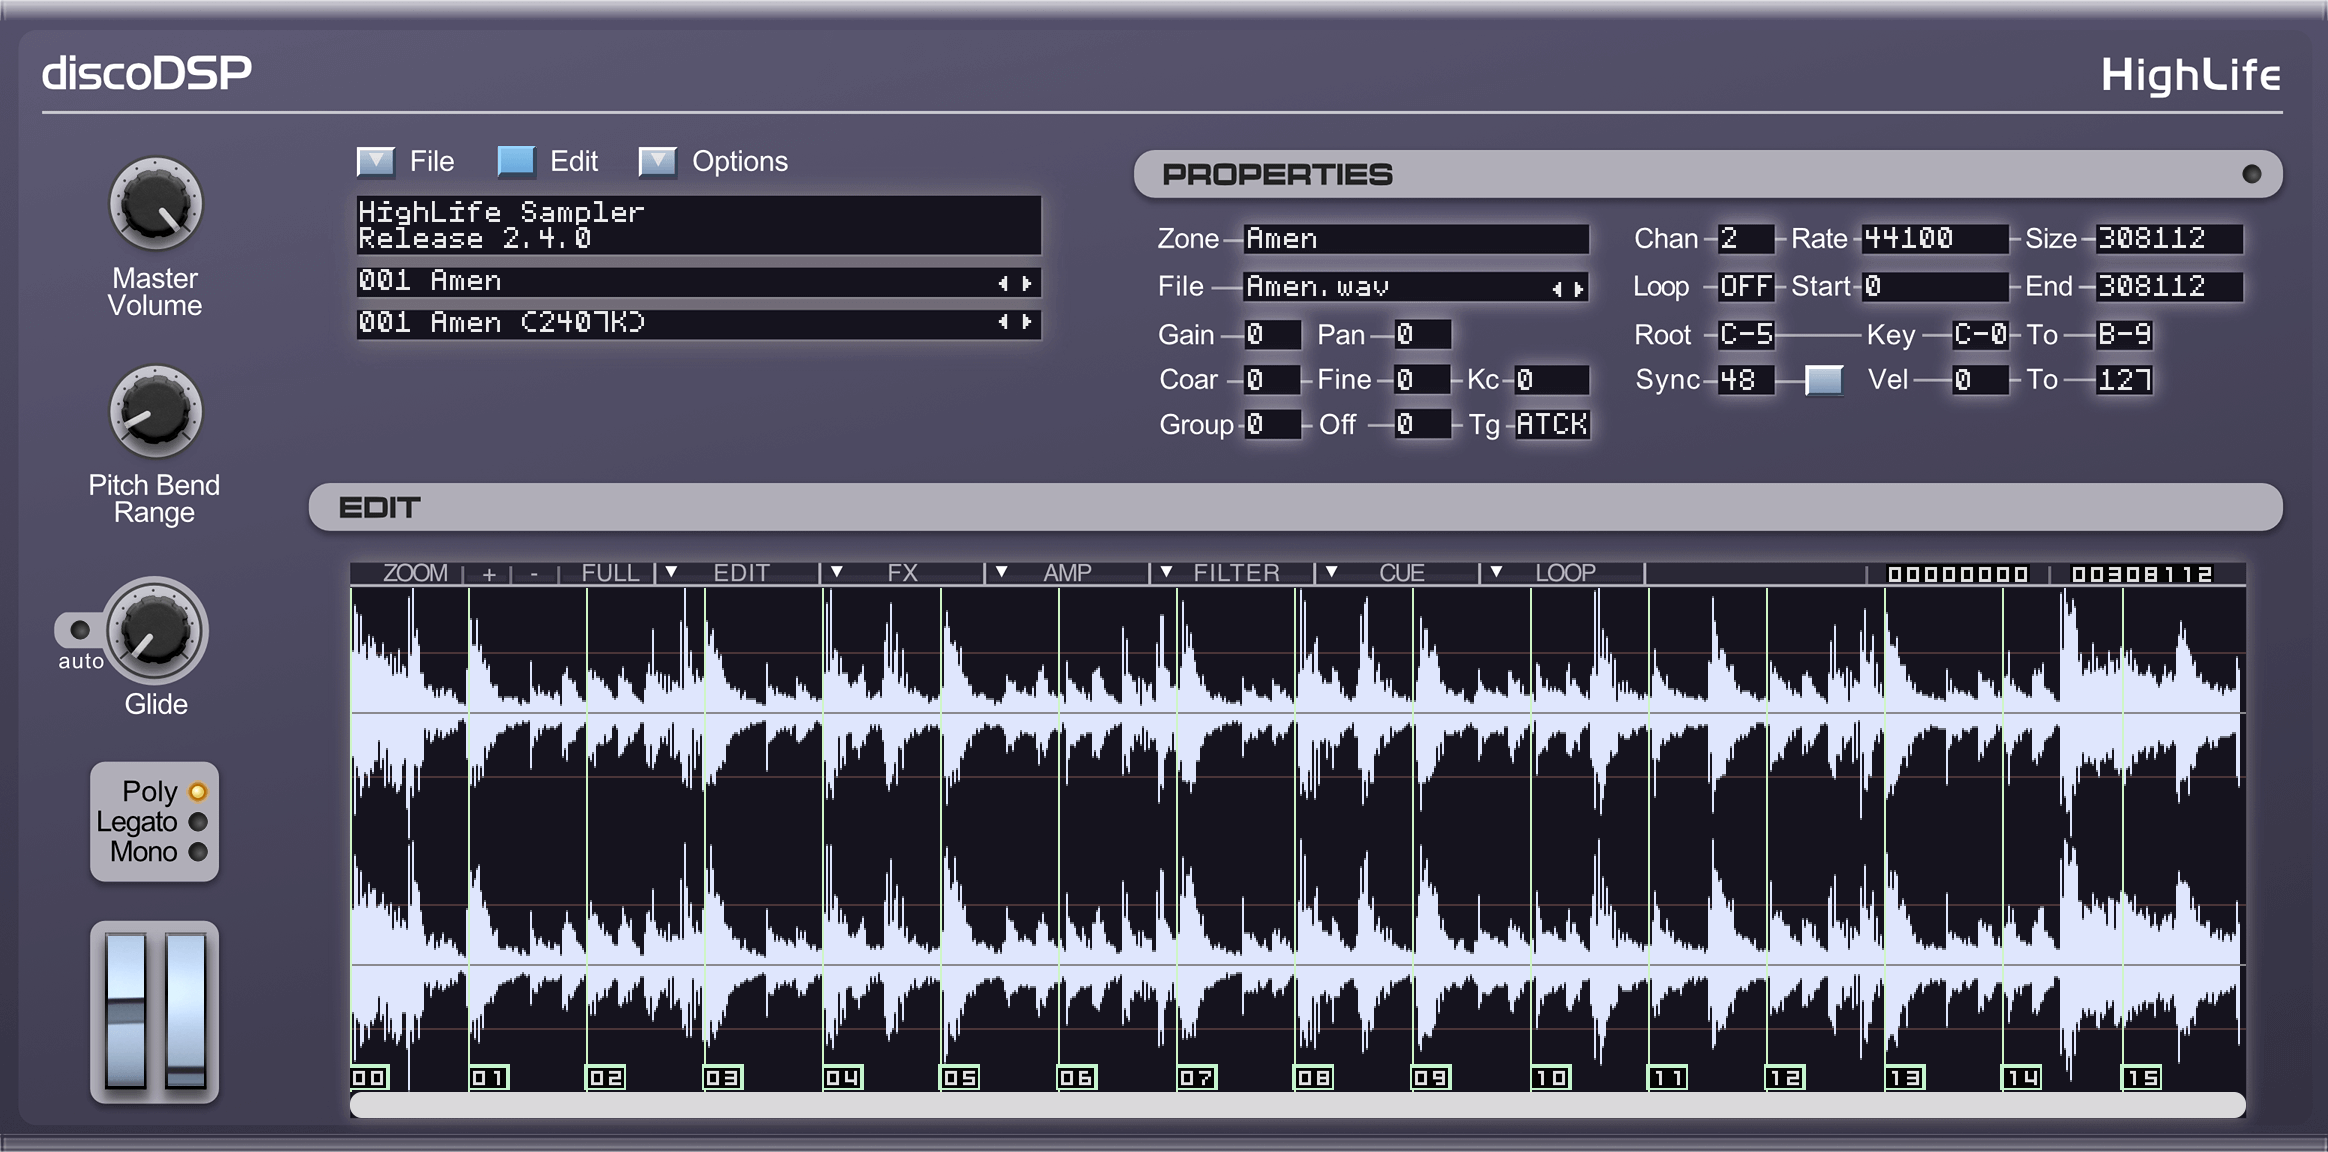
Task: Click the selection start counter 00000000
Action: coord(1957,574)
